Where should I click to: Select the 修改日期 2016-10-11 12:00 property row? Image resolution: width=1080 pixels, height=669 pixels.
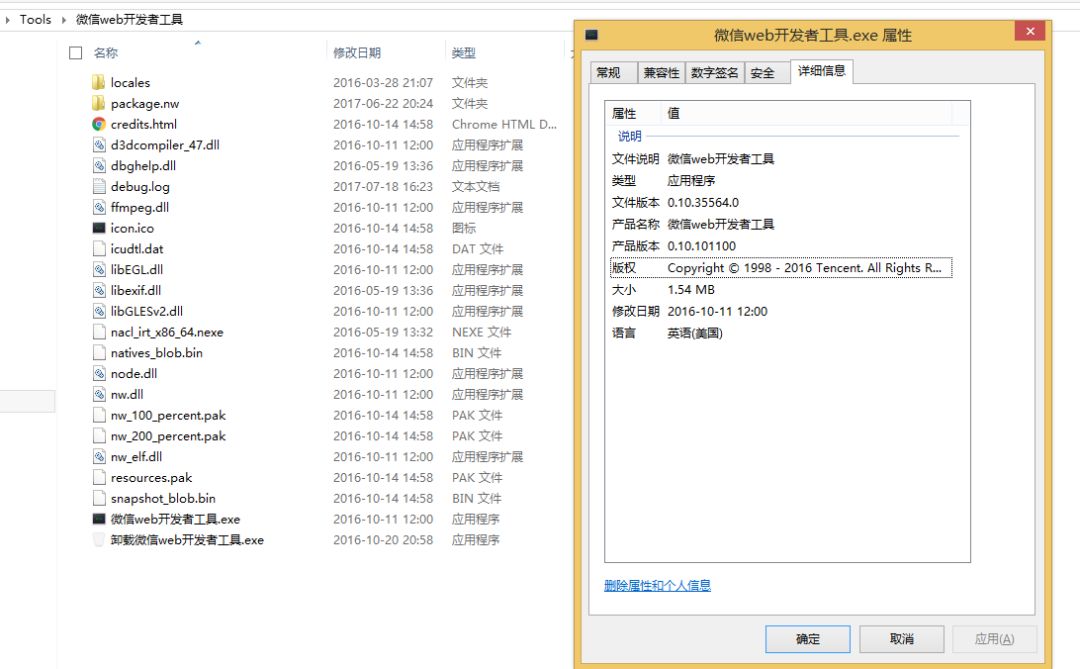tap(781, 311)
